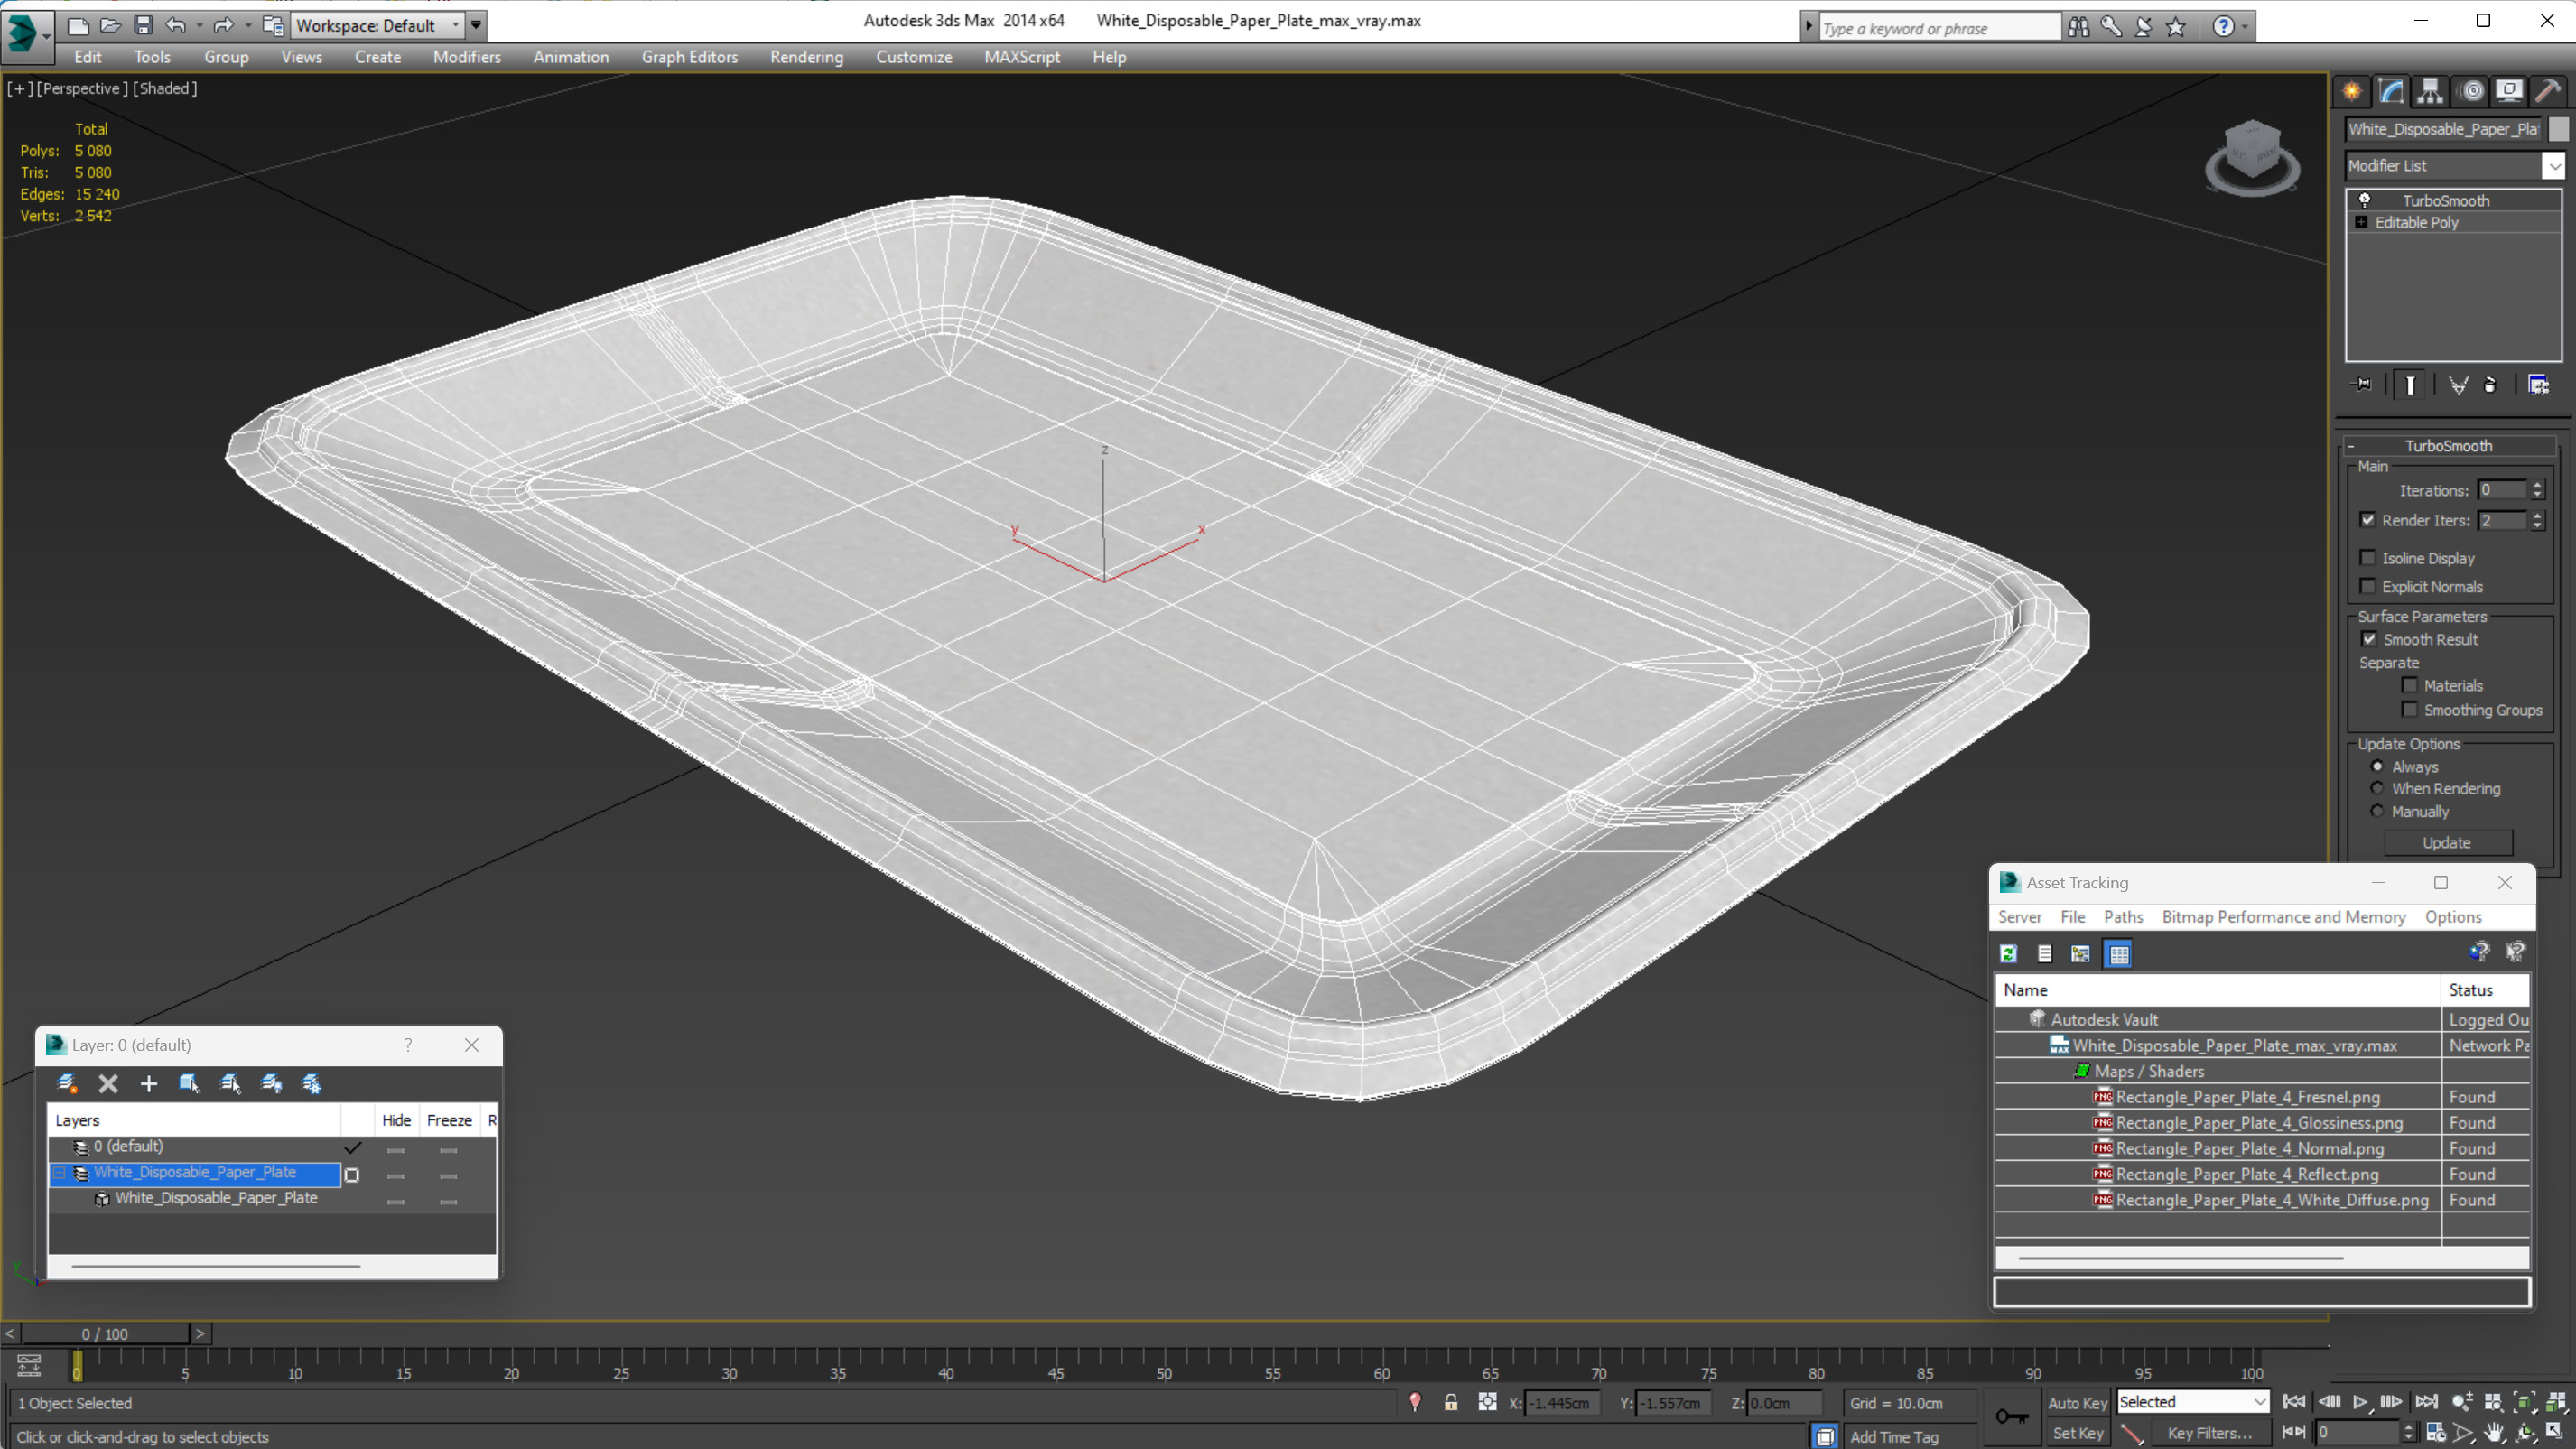Screen dimensions: 2576x1449
Task: Enable Separate by Materials checkbox
Action: coord(2410,685)
